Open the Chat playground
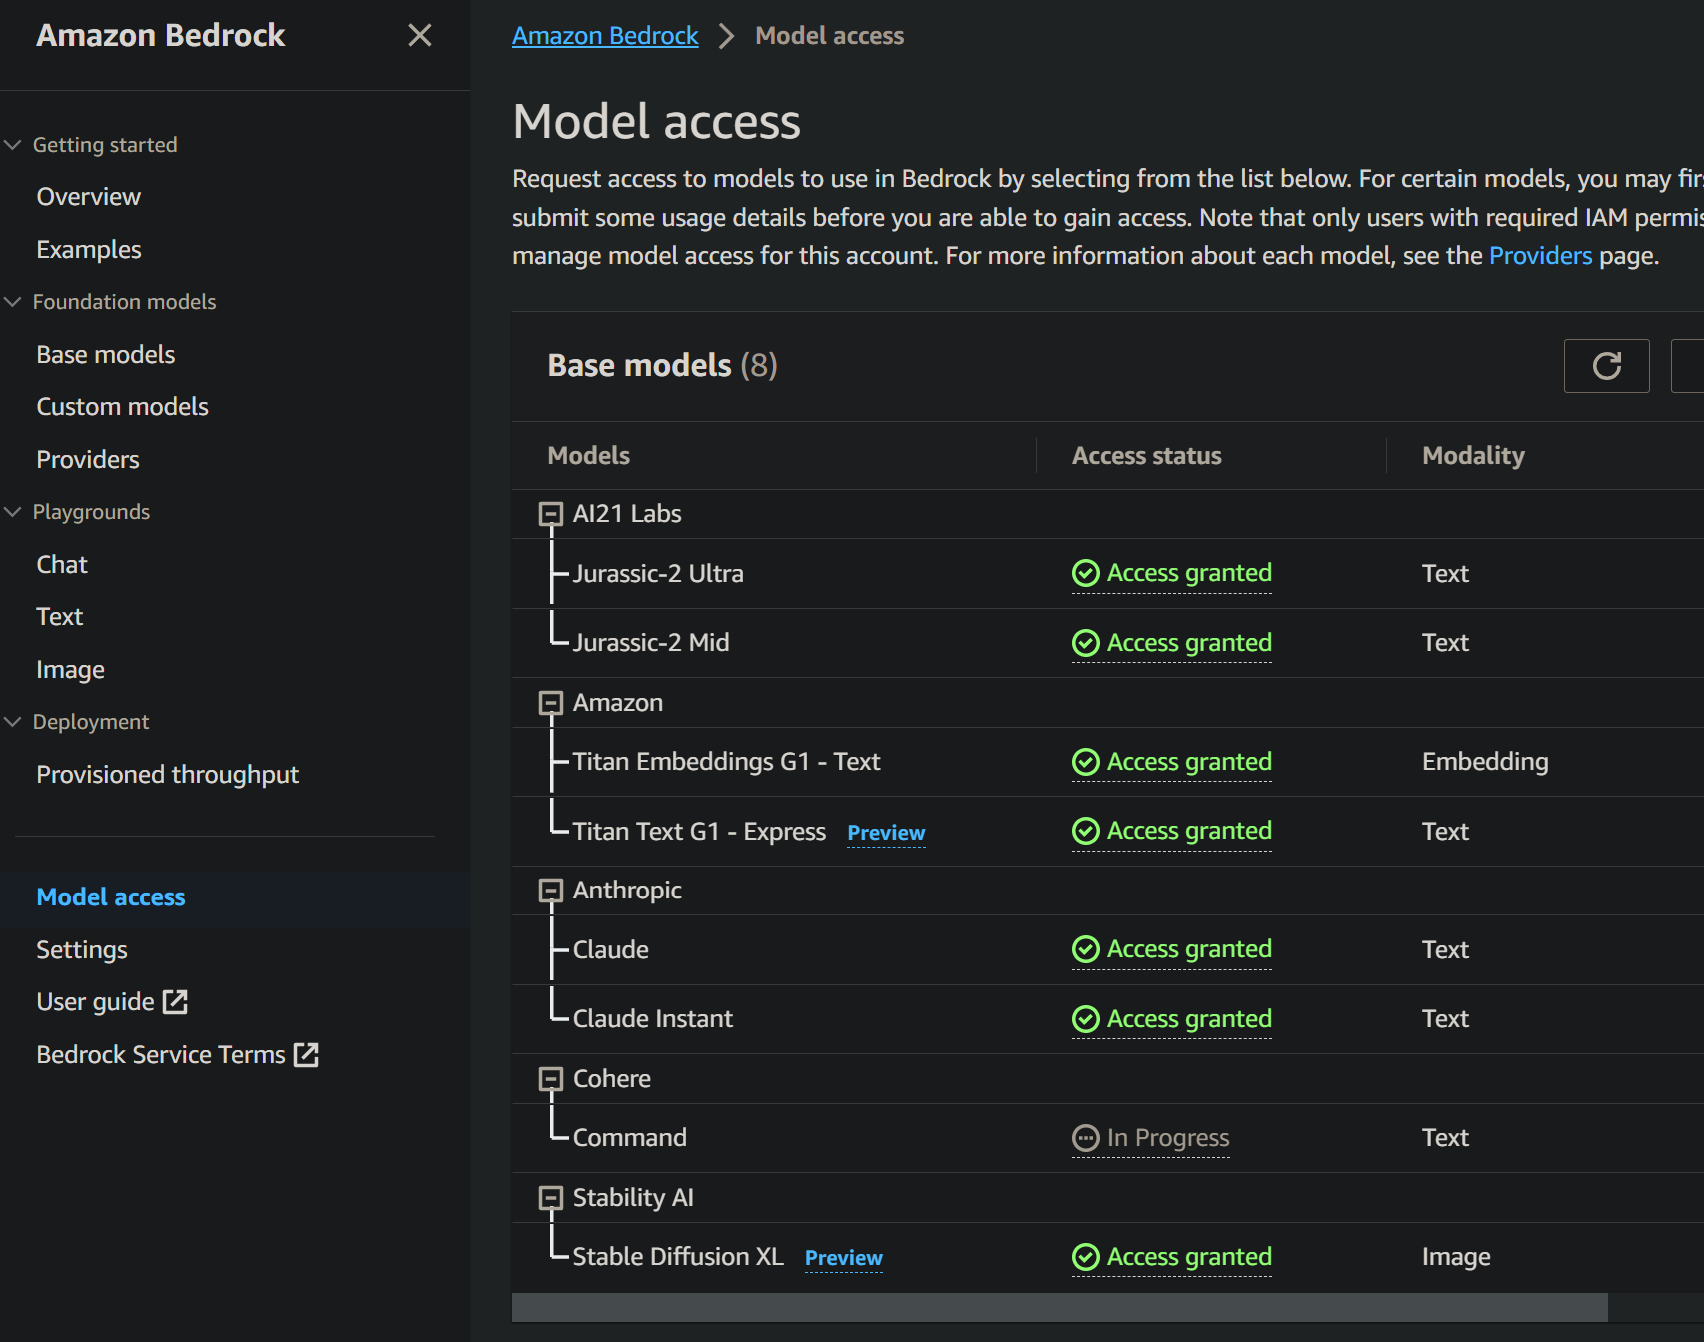Viewport: 1704px width, 1342px height. click(x=62, y=564)
